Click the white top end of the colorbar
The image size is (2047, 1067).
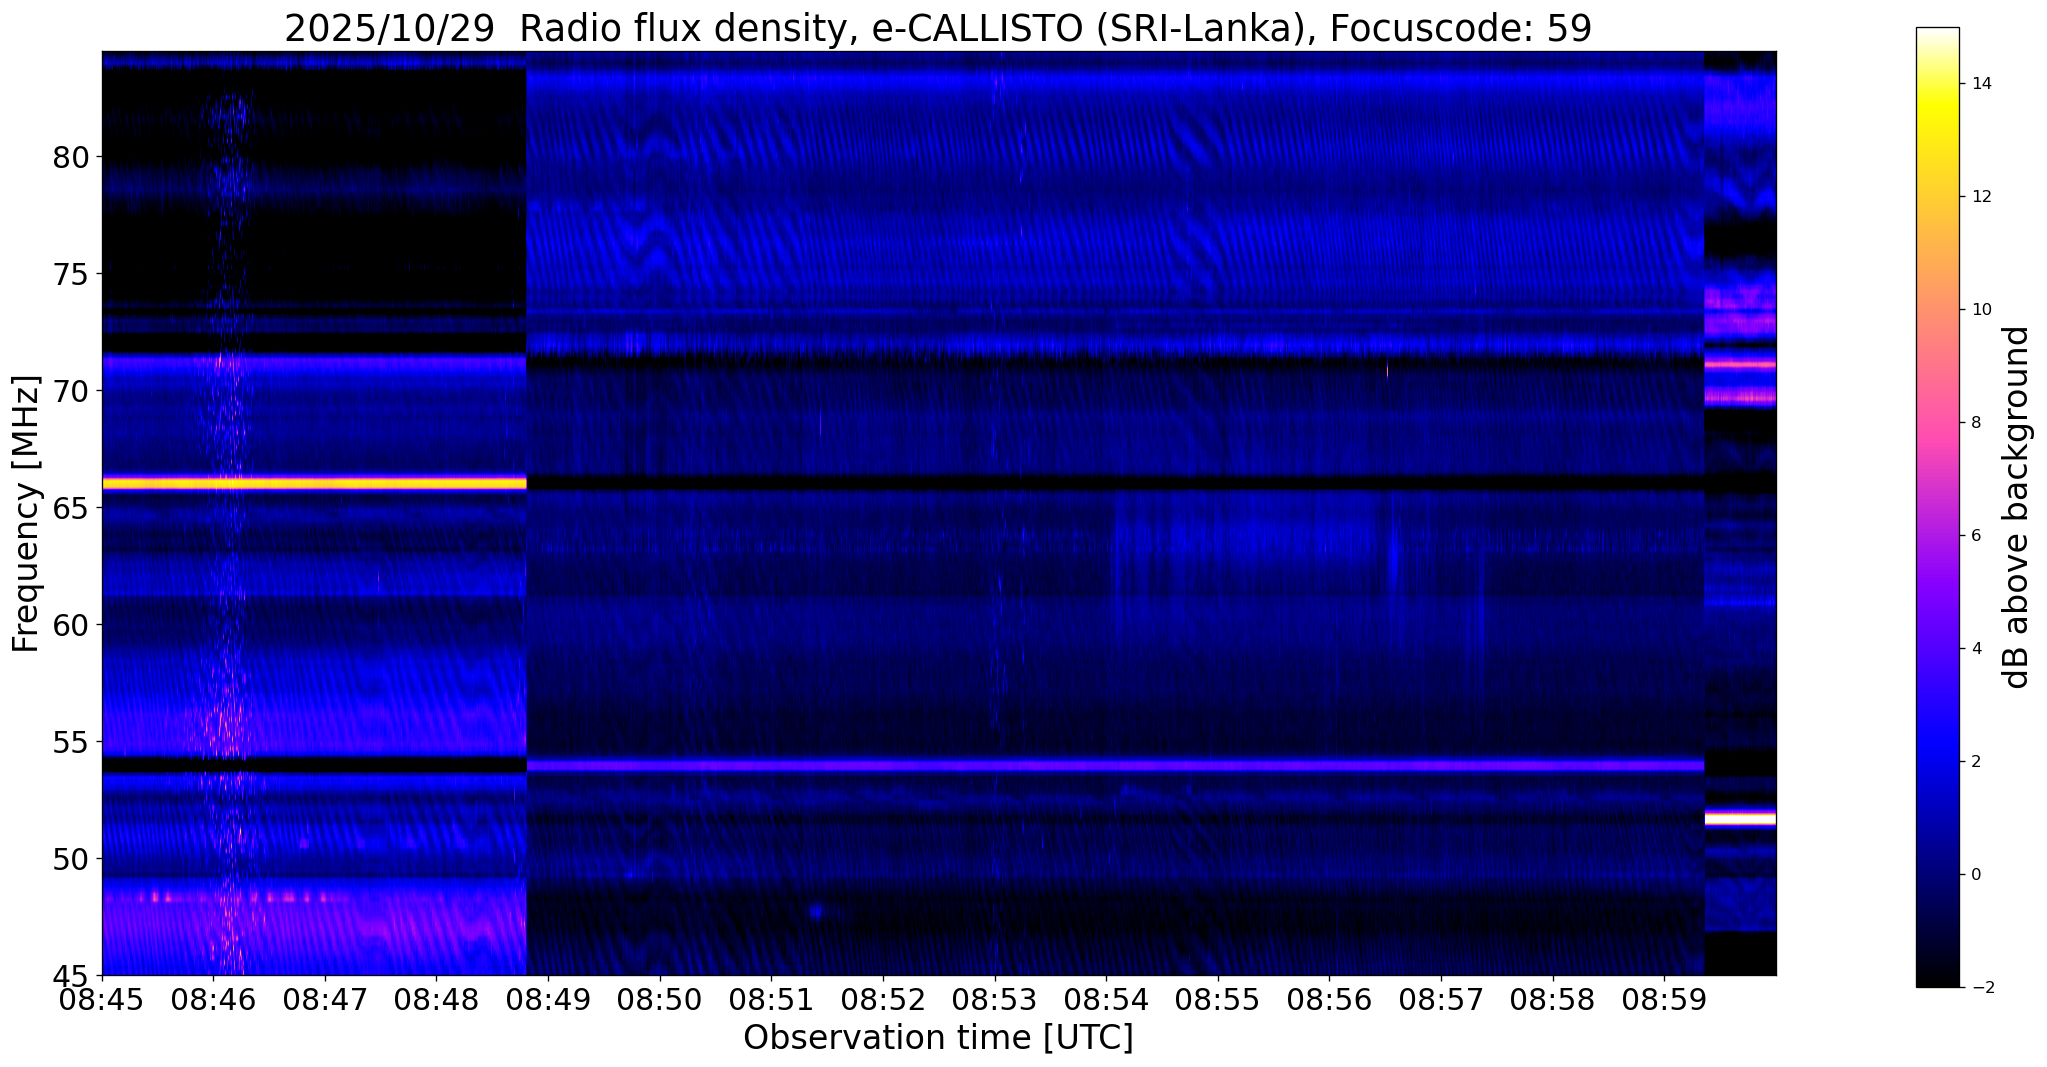click(1937, 34)
